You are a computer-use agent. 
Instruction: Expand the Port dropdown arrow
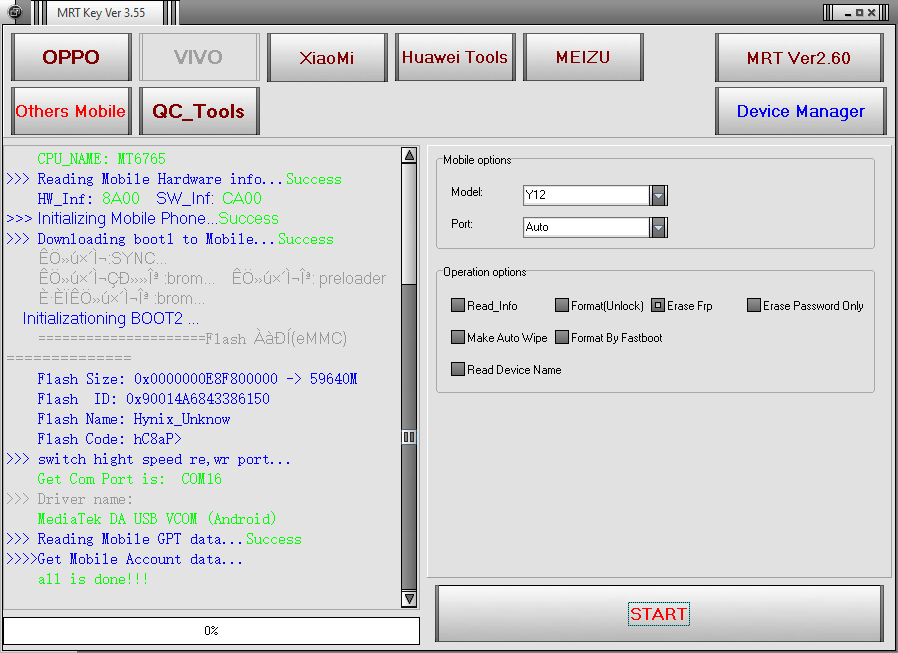(x=658, y=227)
